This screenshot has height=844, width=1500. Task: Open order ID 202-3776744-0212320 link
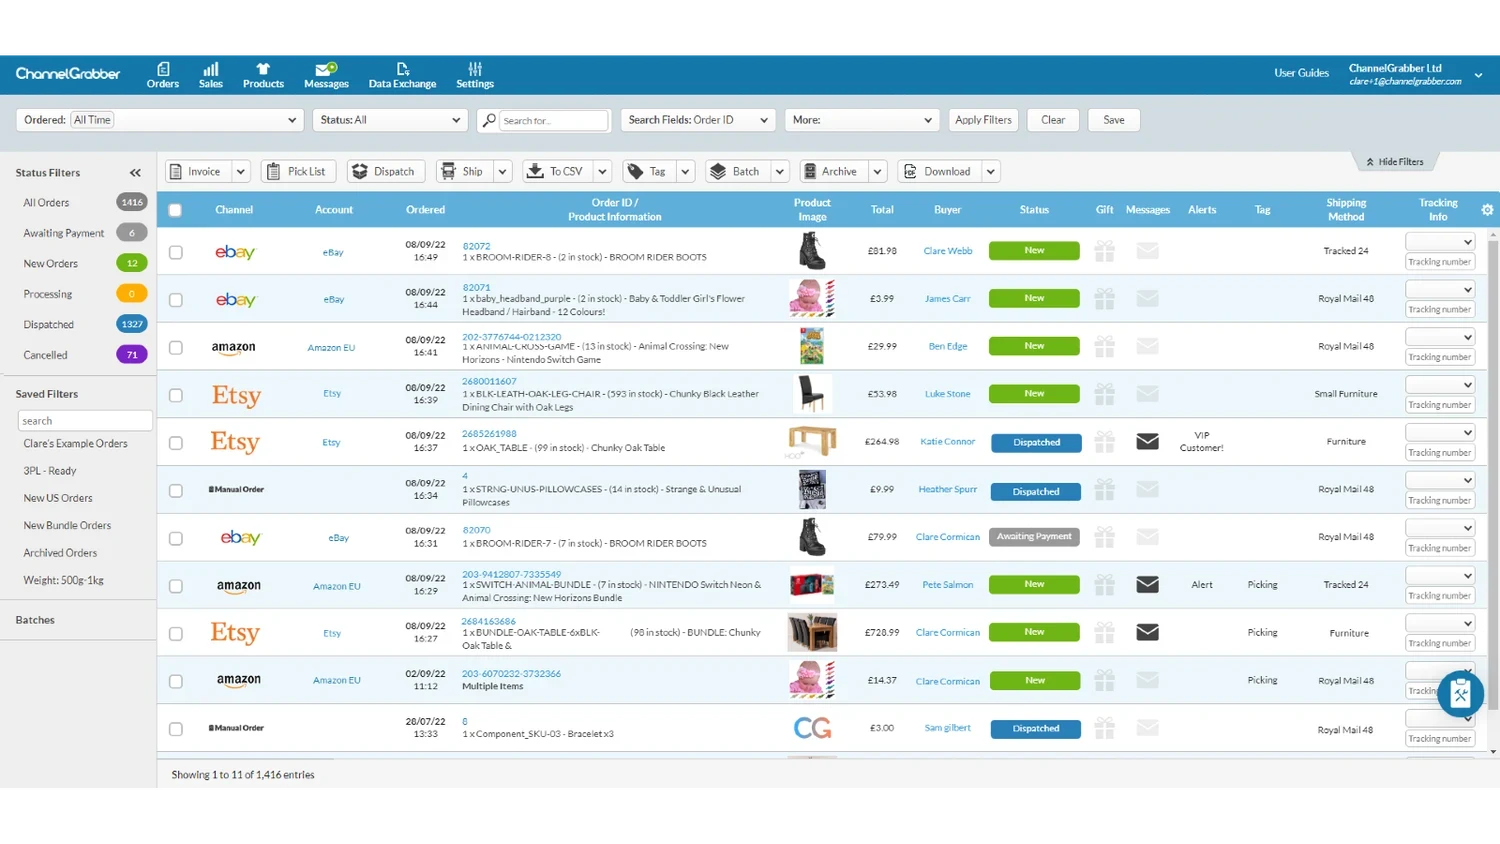click(x=512, y=337)
